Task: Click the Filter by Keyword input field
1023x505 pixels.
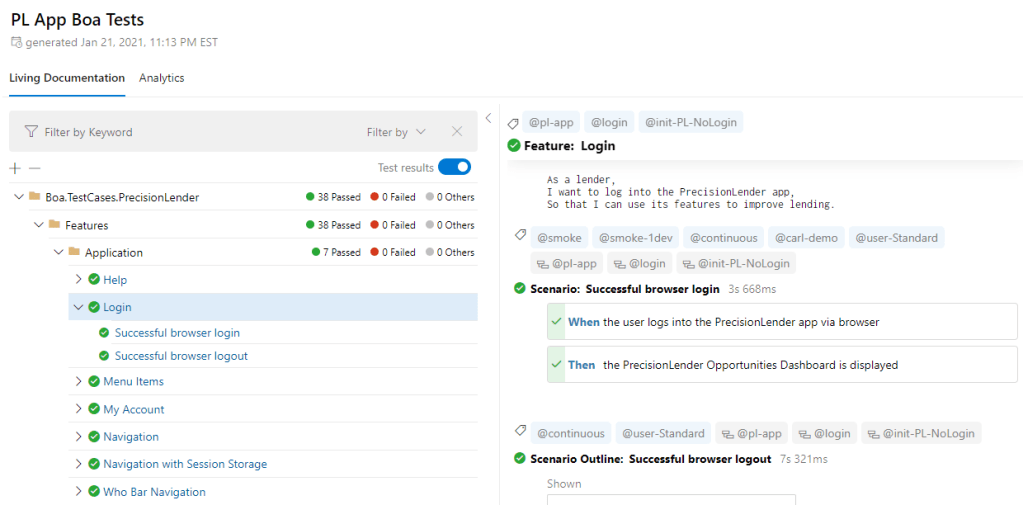Action: (190, 132)
